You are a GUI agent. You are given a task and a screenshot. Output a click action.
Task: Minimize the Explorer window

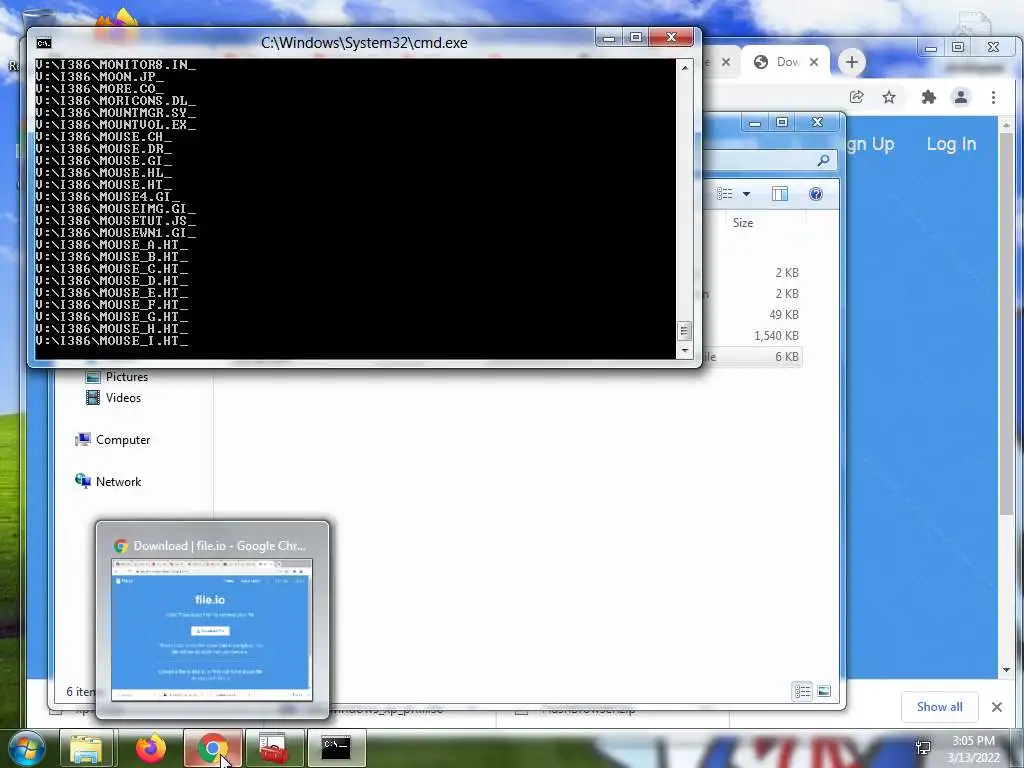(x=755, y=123)
